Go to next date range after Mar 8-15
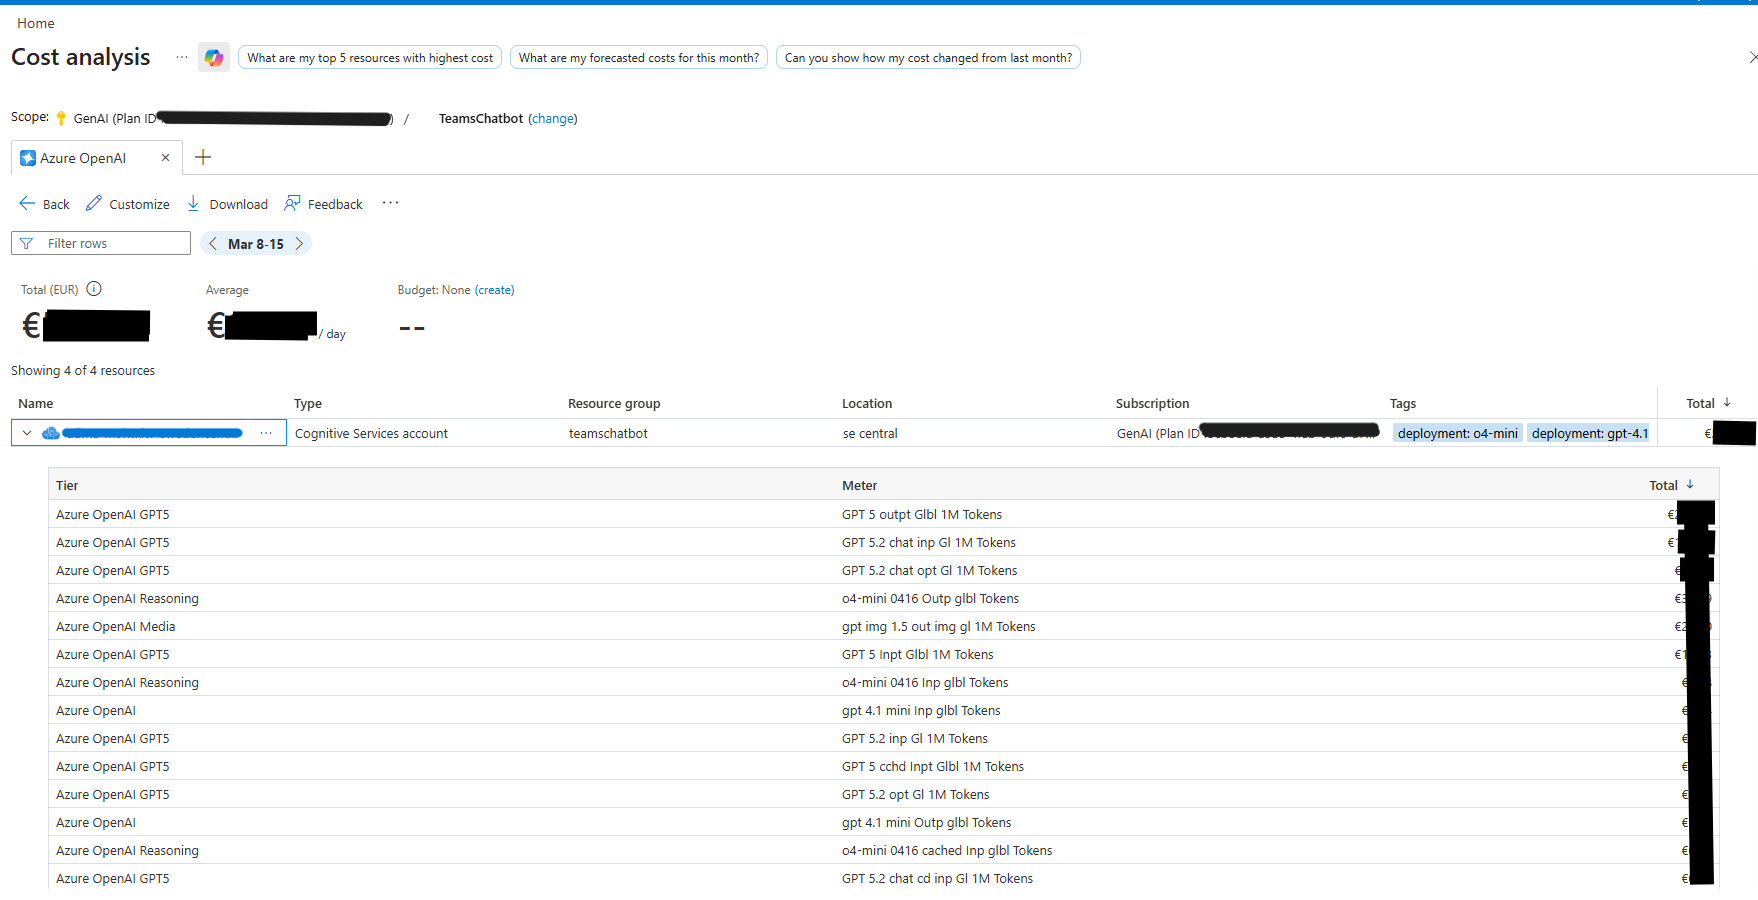Viewport: 1758px width, 900px height. [x=298, y=244]
